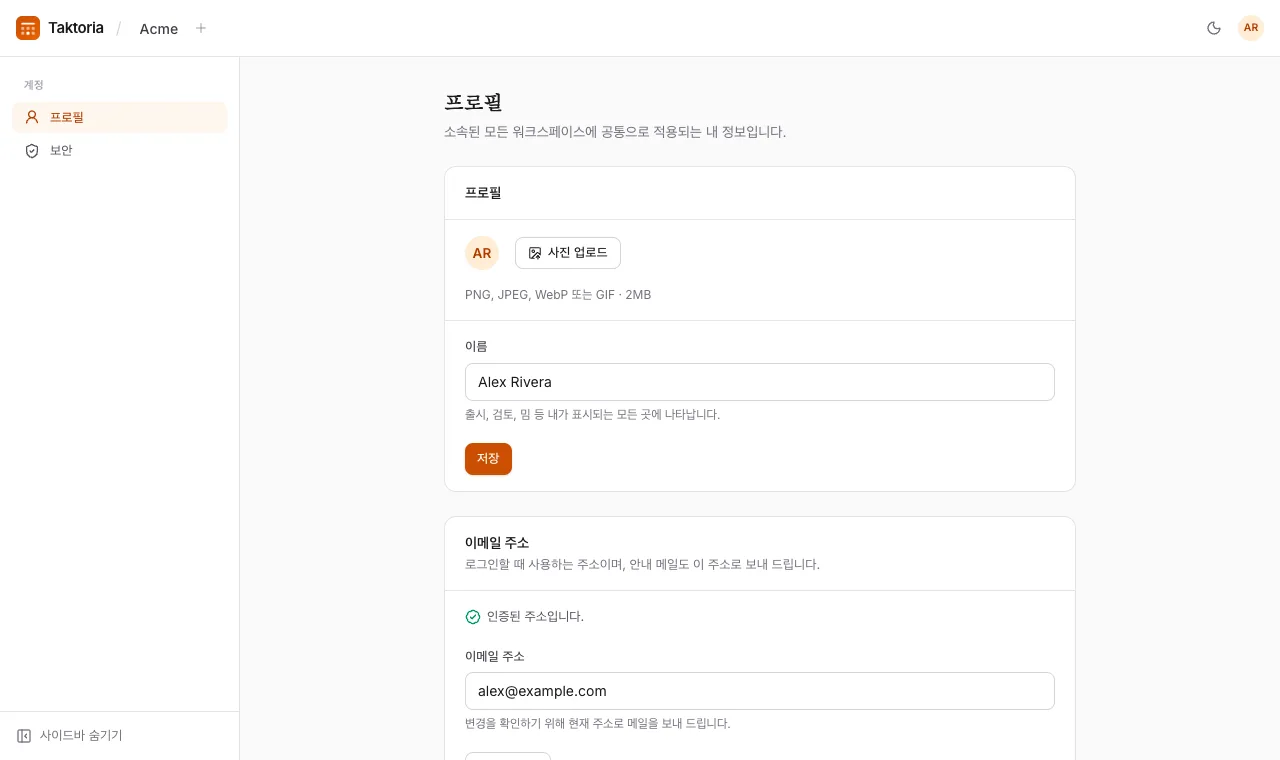Click the description starting with 로그인할 때
This screenshot has height=760, width=1280.
642,564
